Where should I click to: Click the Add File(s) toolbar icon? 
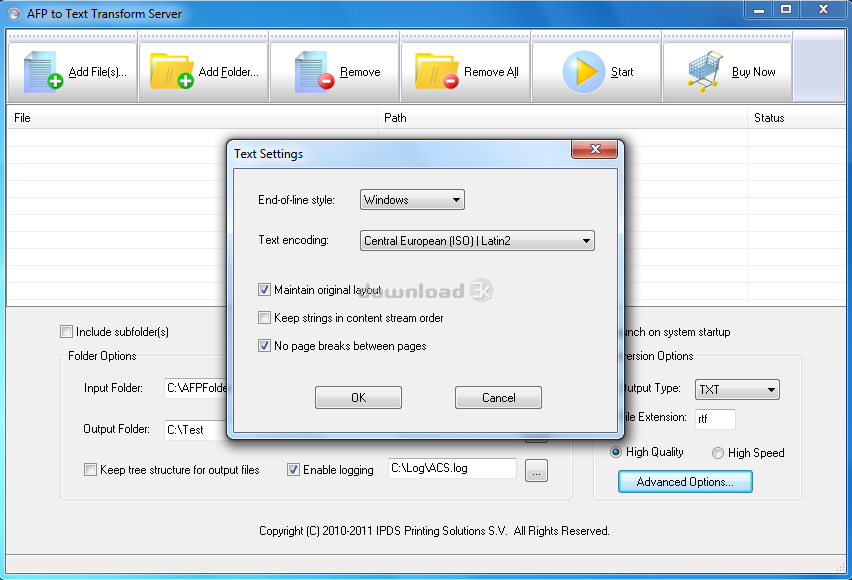pos(43,71)
